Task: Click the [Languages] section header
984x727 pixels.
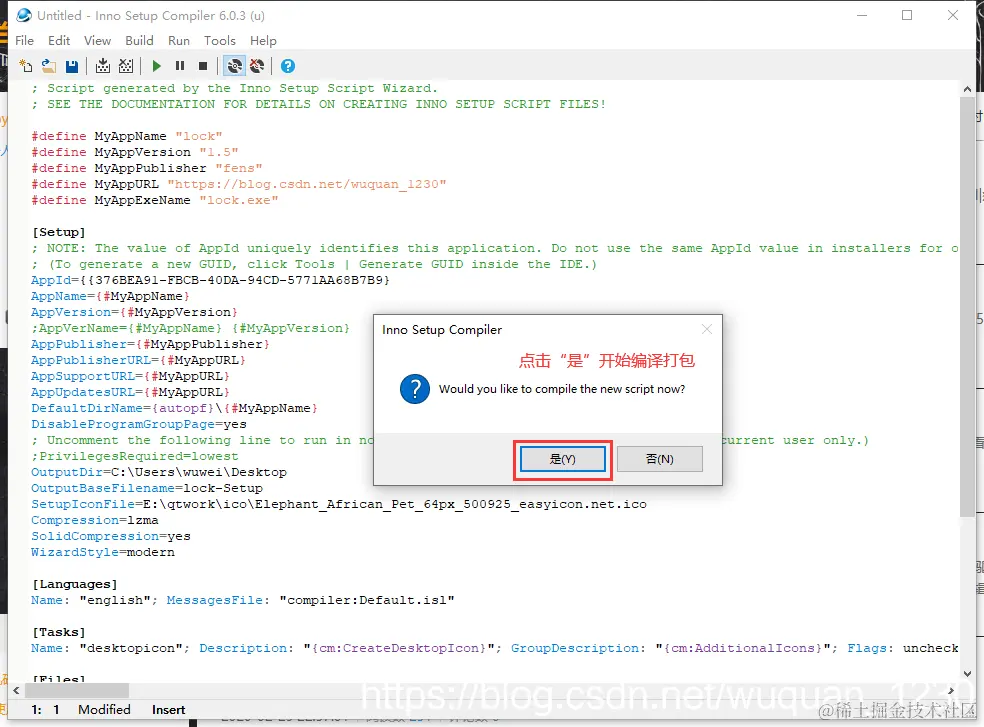Action: [x=75, y=584]
